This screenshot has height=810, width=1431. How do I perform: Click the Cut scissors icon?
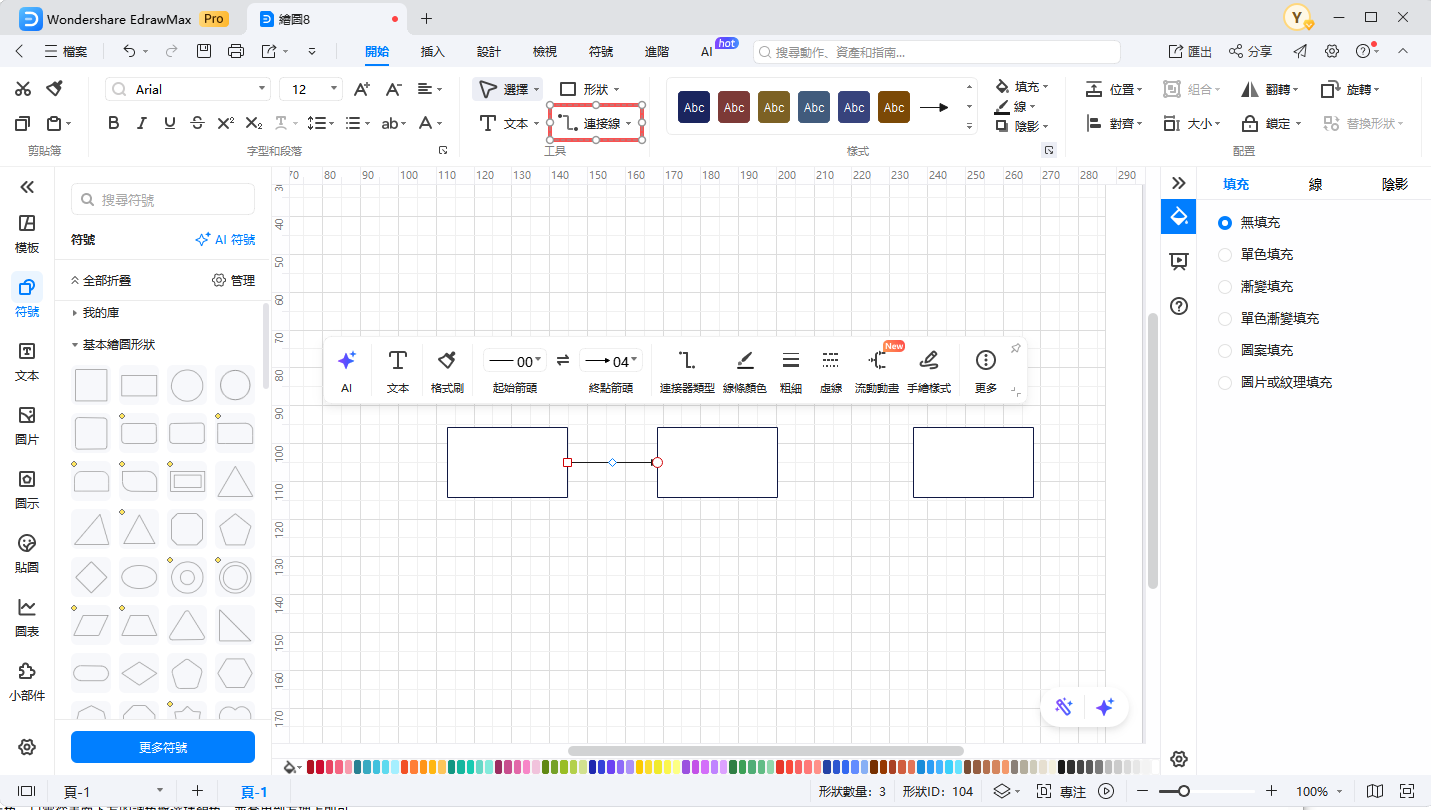point(23,89)
